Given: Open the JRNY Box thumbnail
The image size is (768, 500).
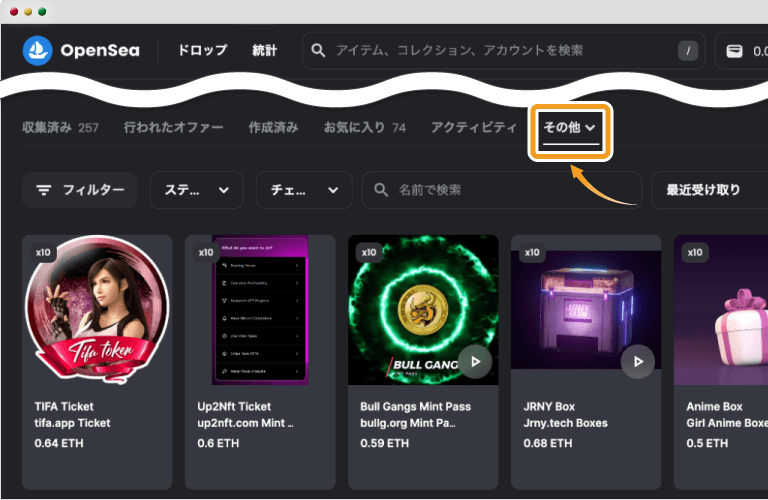Looking at the screenshot, I should coord(586,310).
